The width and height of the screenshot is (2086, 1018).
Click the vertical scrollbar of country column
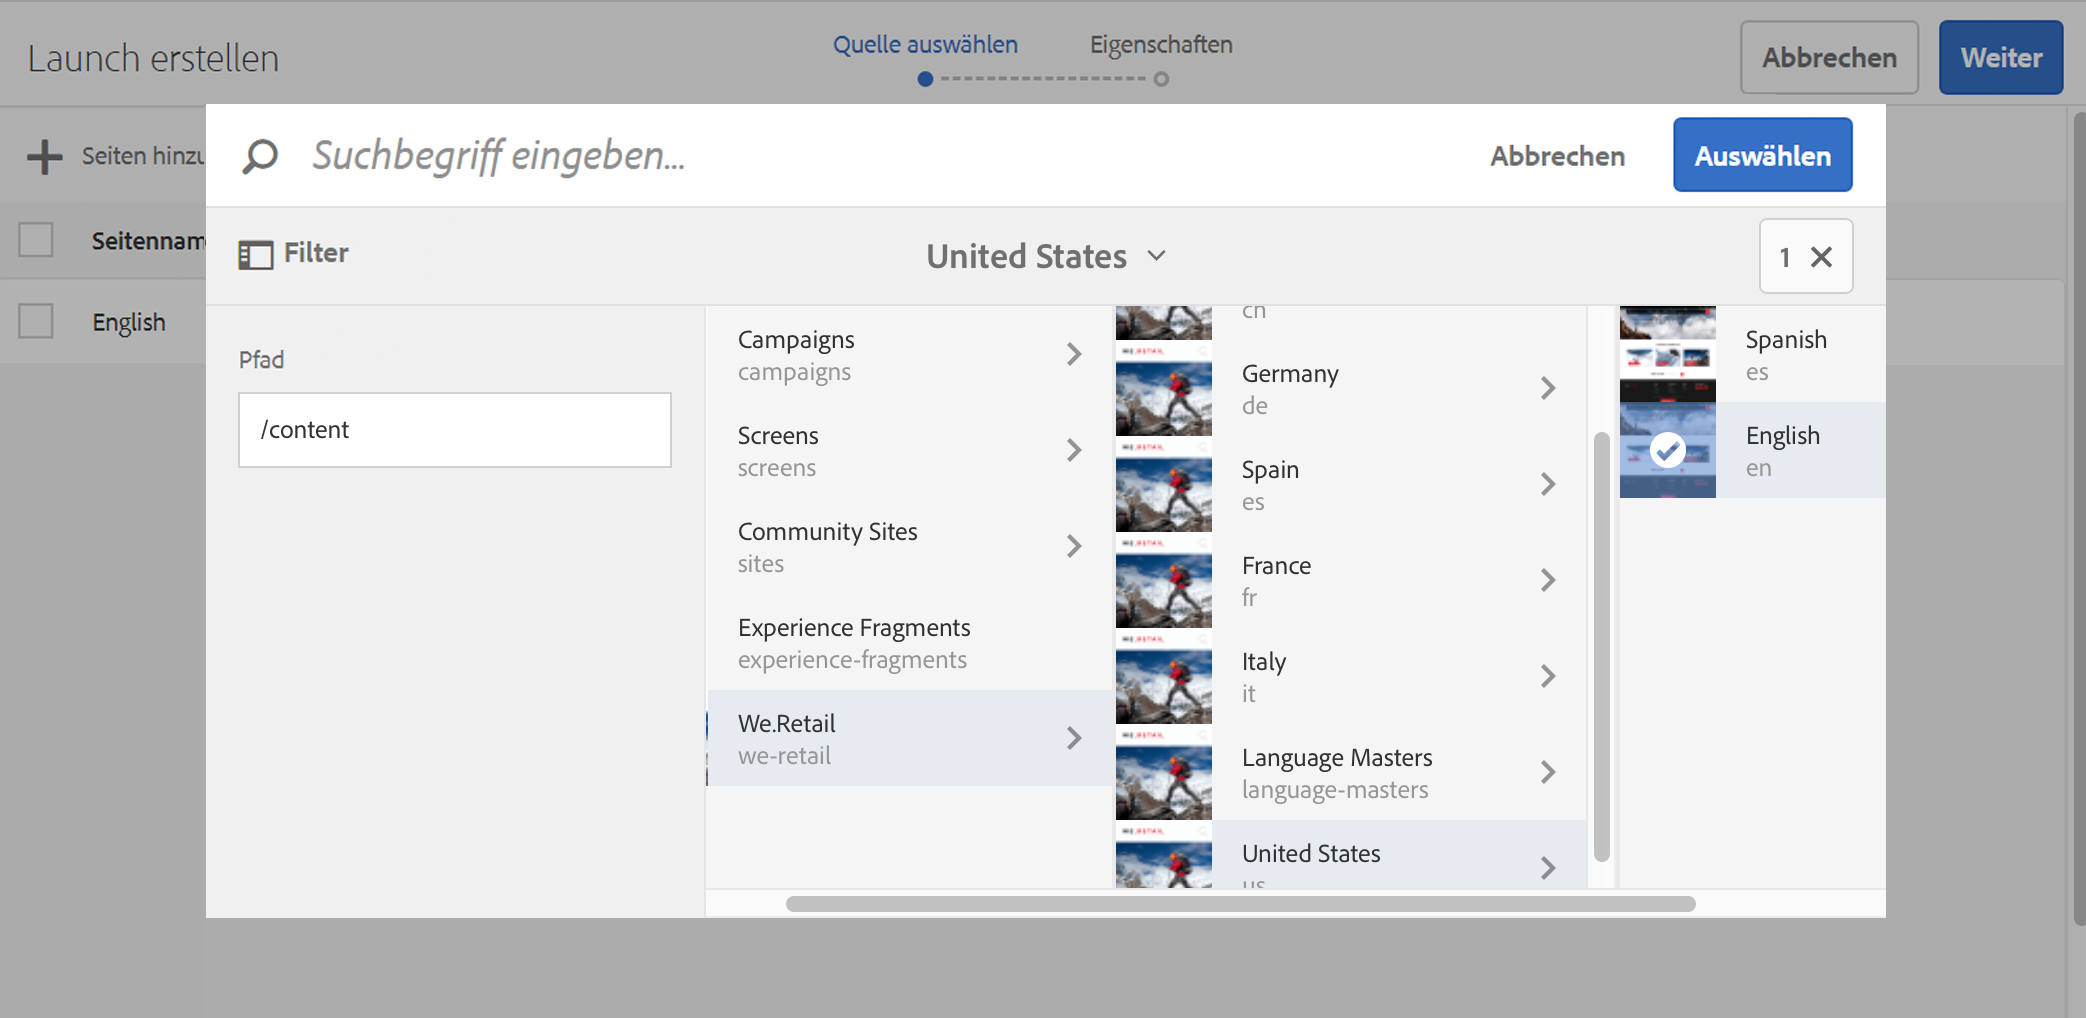1601,646
